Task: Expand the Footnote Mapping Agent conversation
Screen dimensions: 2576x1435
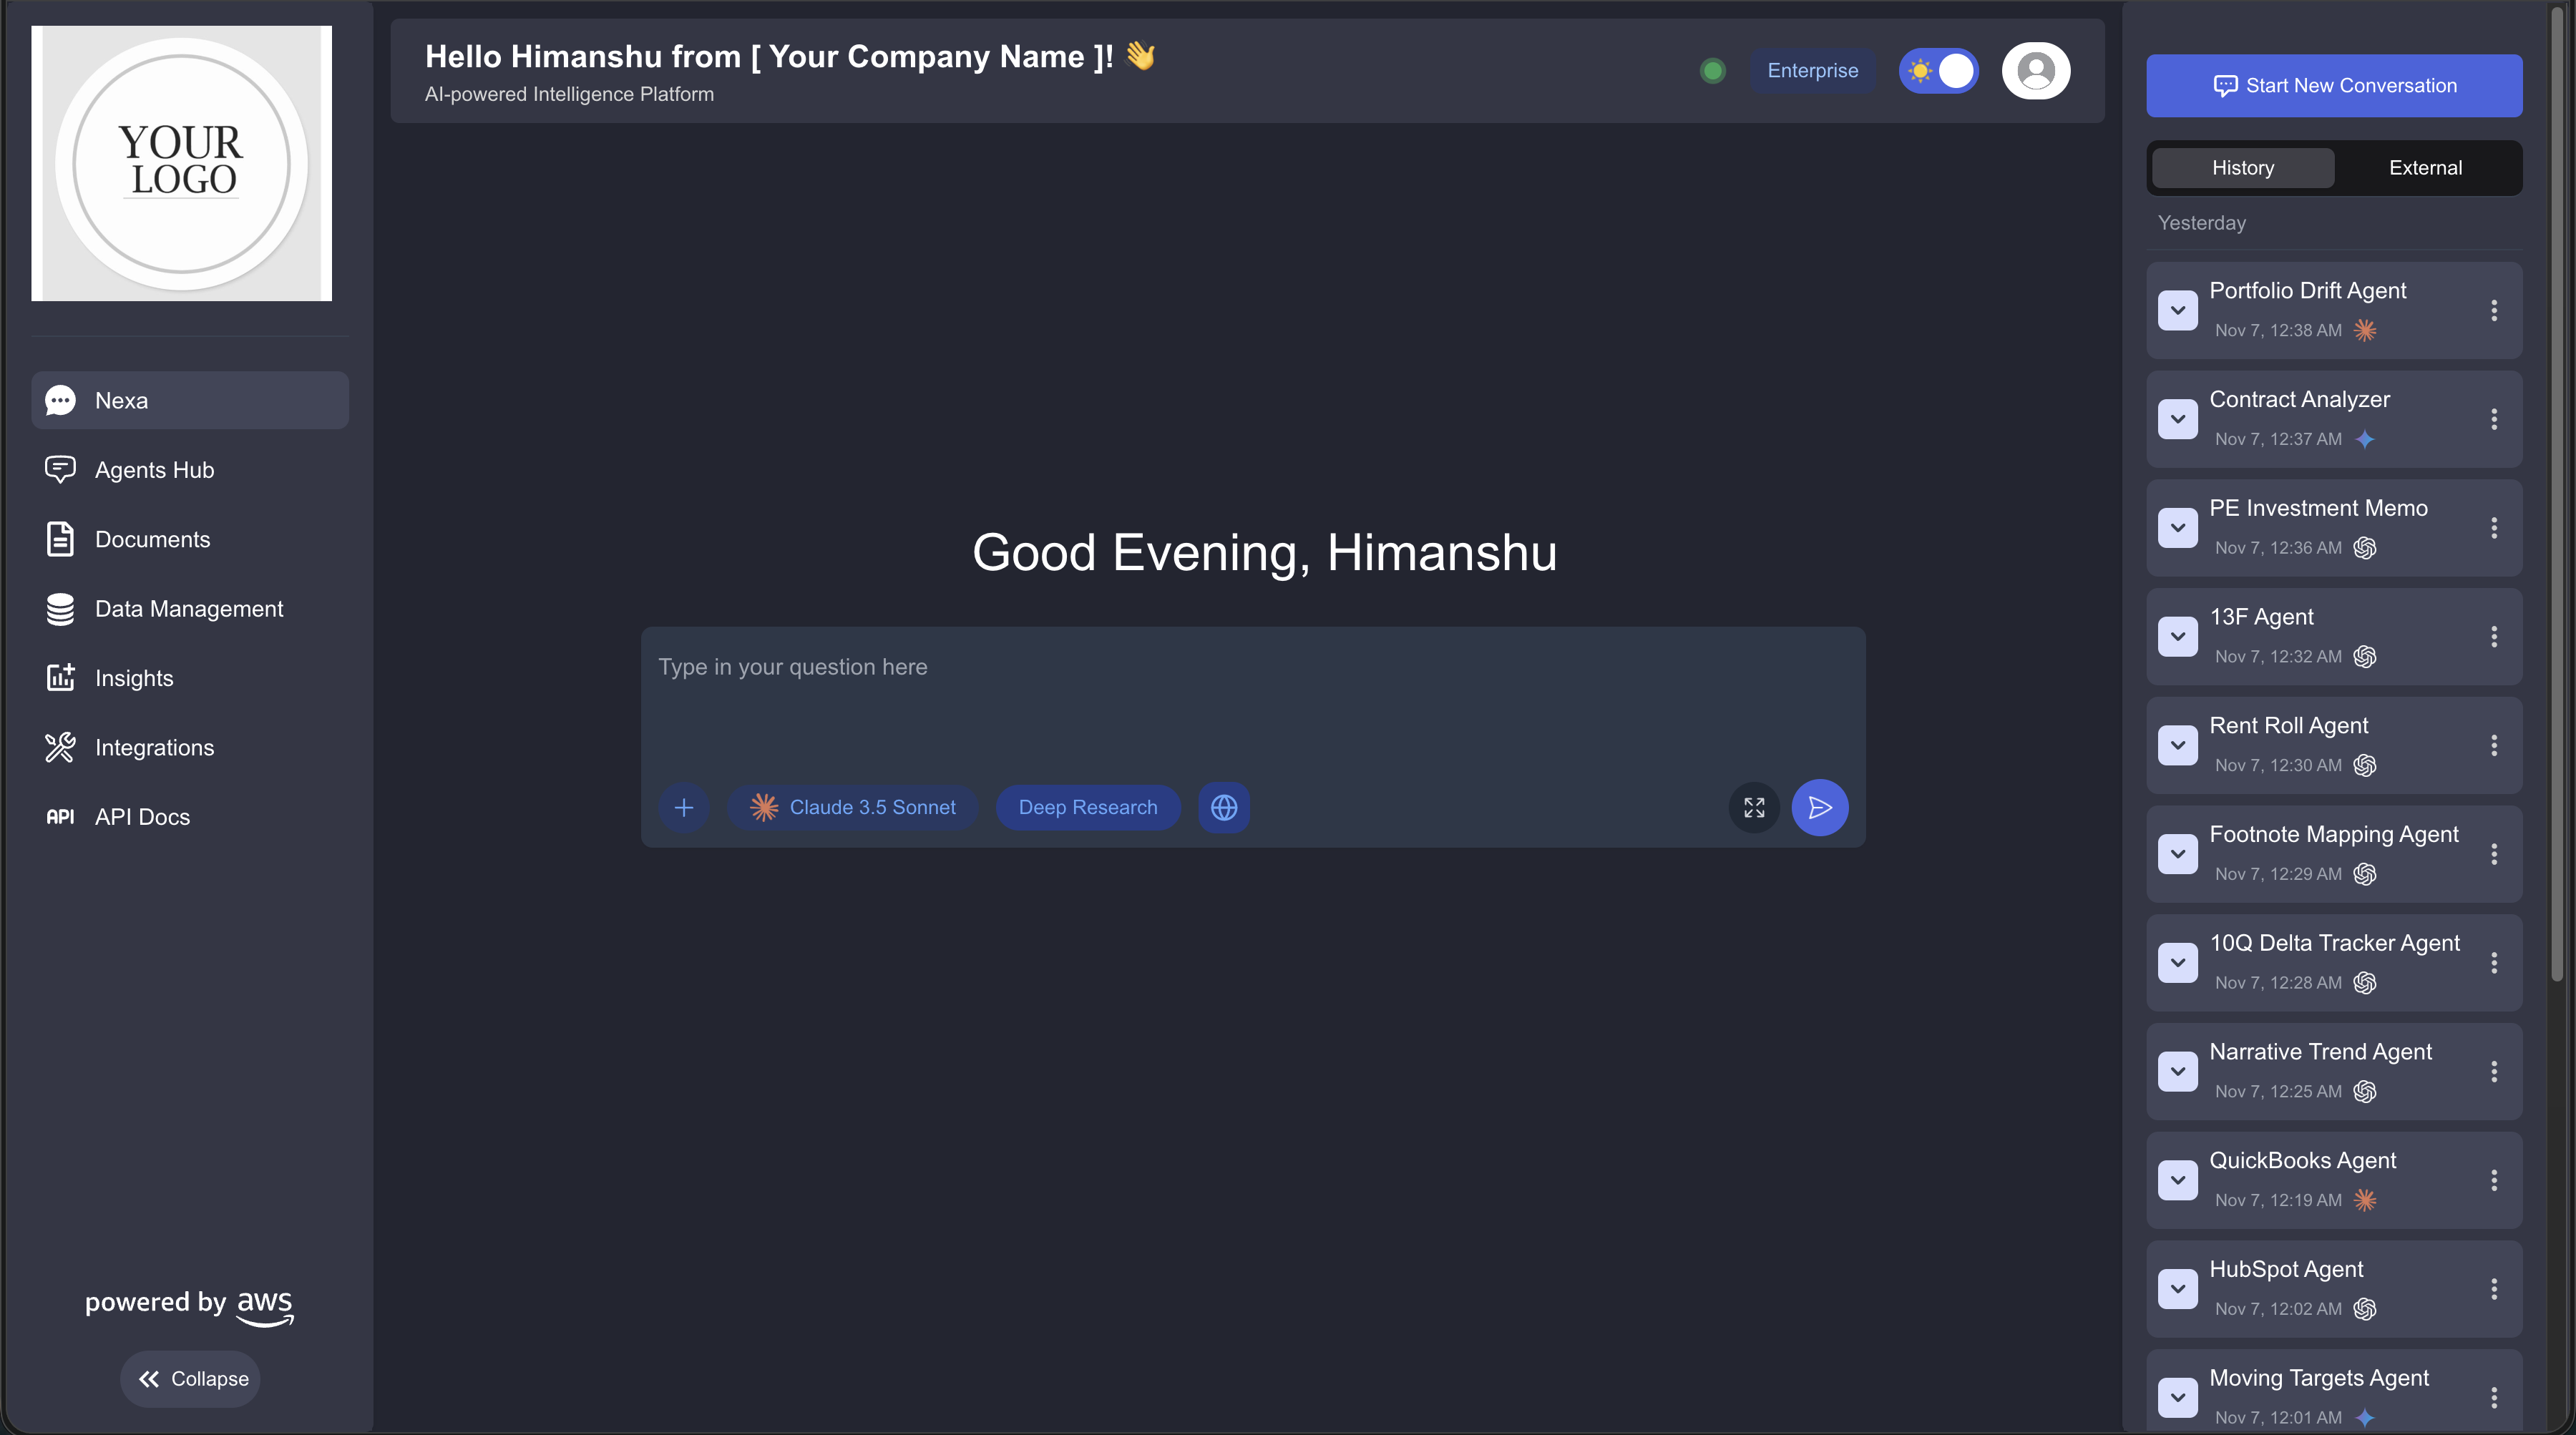Action: [x=2177, y=855]
